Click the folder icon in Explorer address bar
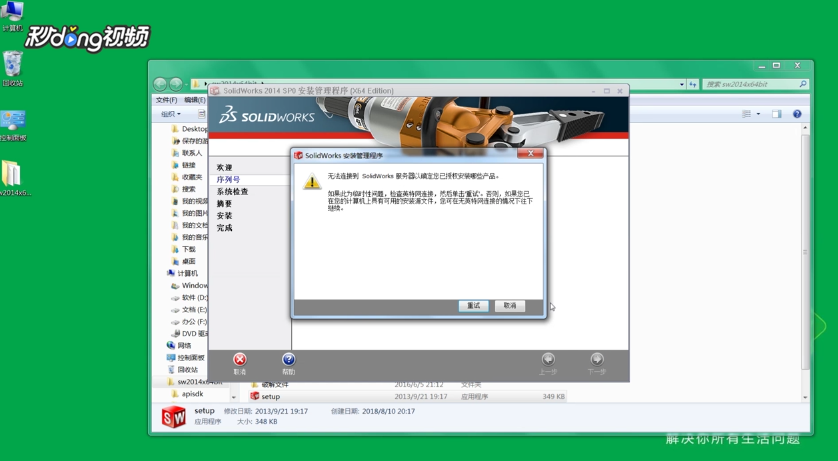The width and height of the screenshot is (838, 461). click(x=196, y=84)
